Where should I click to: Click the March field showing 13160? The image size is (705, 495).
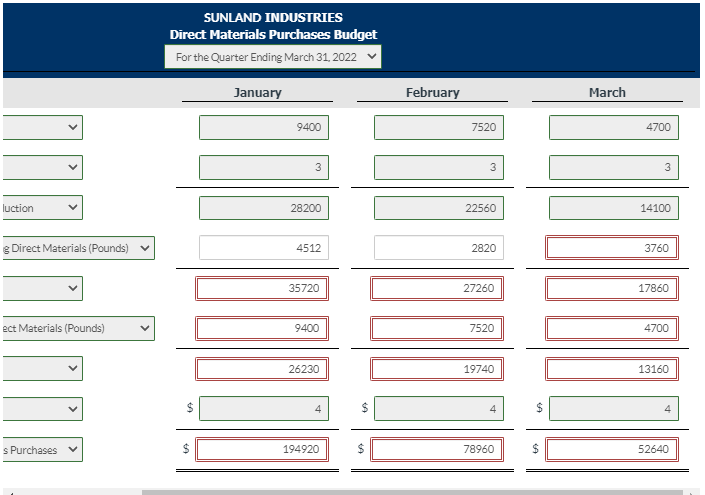pos(612,369)
